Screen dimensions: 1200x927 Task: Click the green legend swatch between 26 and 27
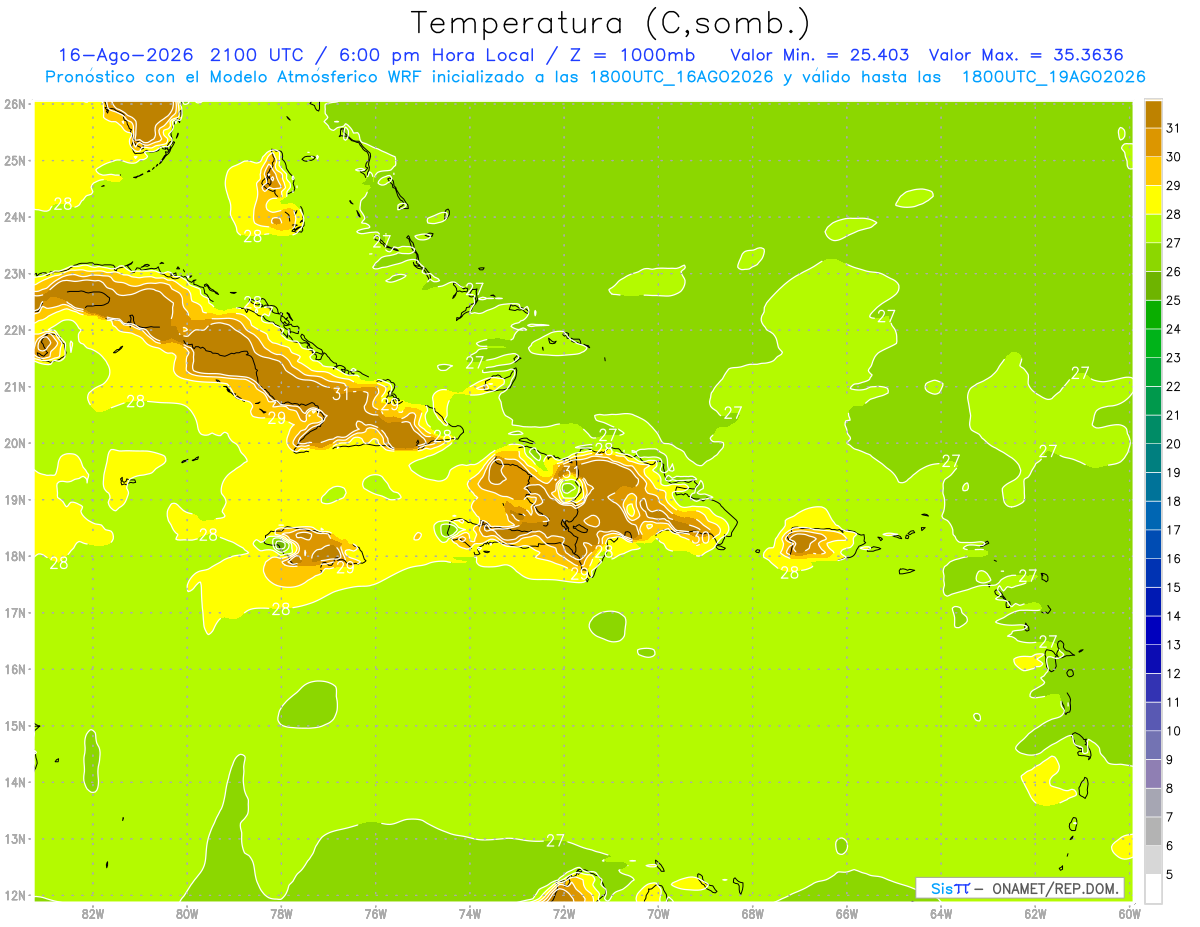[1153, 258]
